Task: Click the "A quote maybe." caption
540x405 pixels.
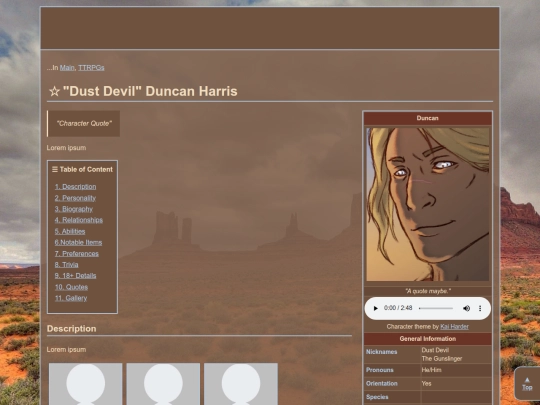Action: pos(427,291)
